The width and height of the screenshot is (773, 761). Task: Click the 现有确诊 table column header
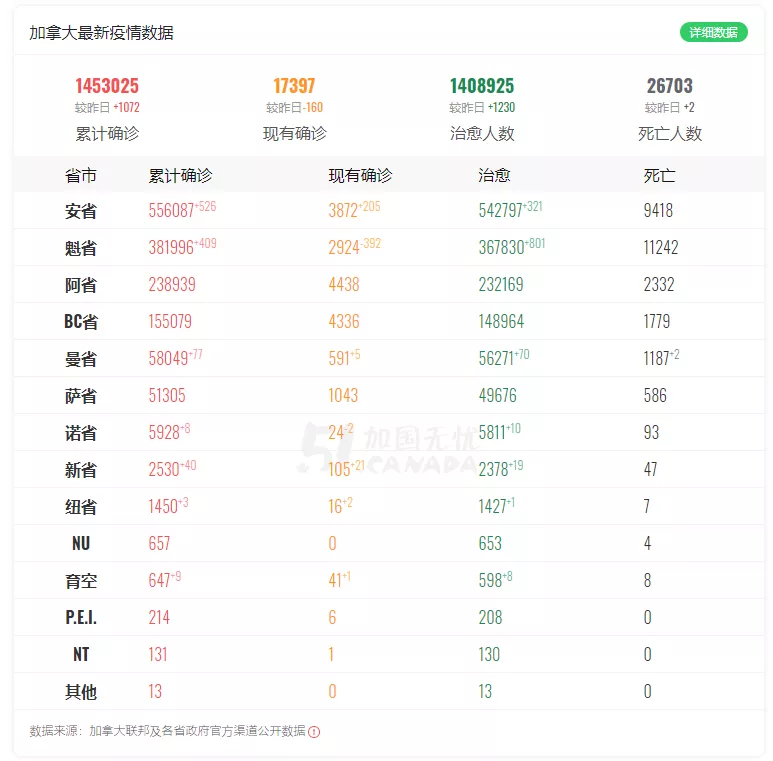click(x=360, y=175)
